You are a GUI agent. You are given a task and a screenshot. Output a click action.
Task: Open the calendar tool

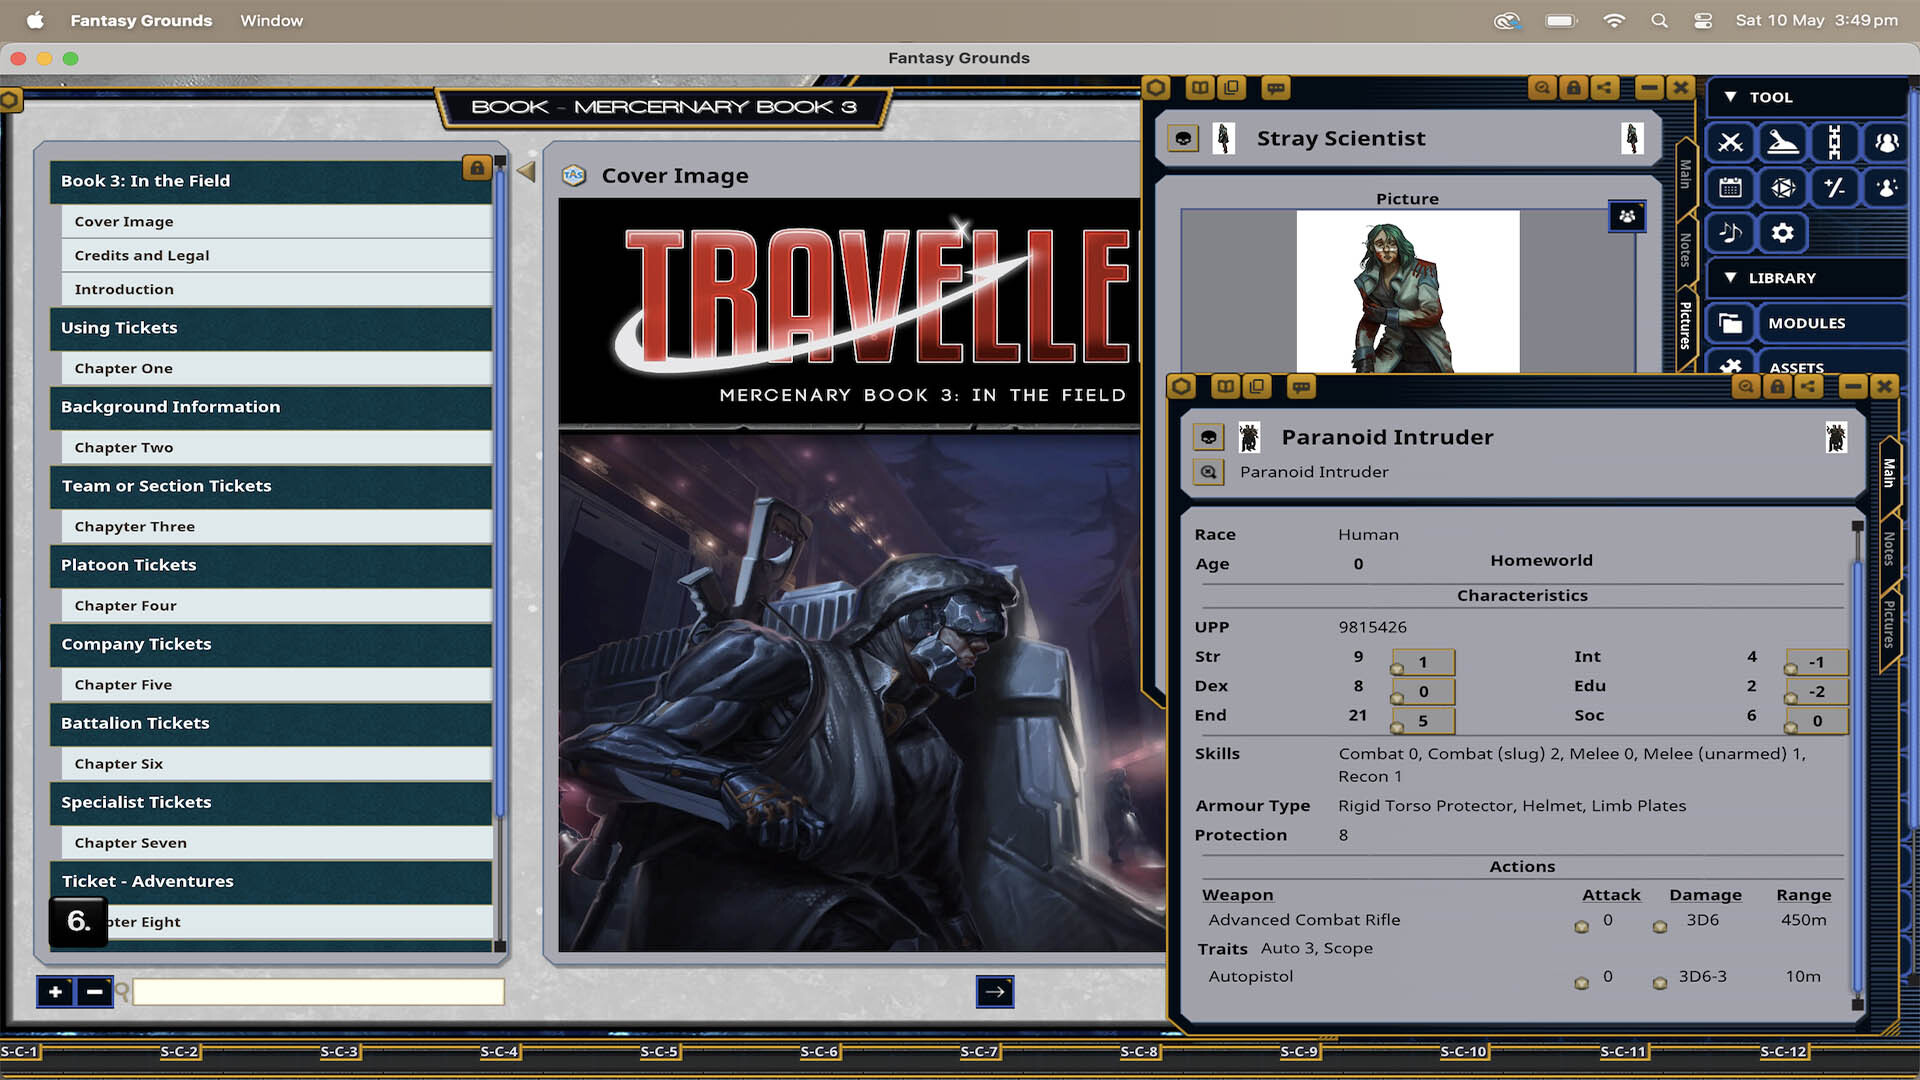[x=1730, y=188]
